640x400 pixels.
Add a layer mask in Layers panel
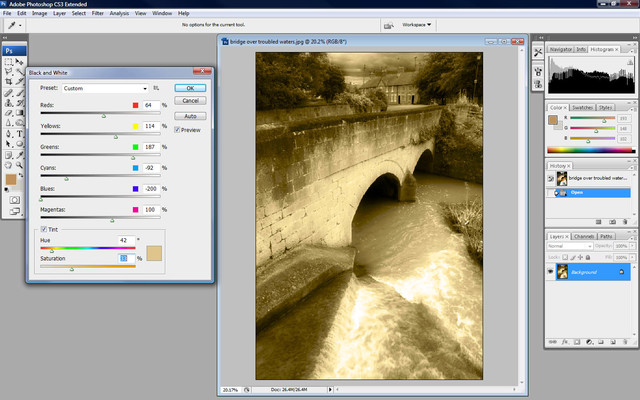[x=577, y=342]
